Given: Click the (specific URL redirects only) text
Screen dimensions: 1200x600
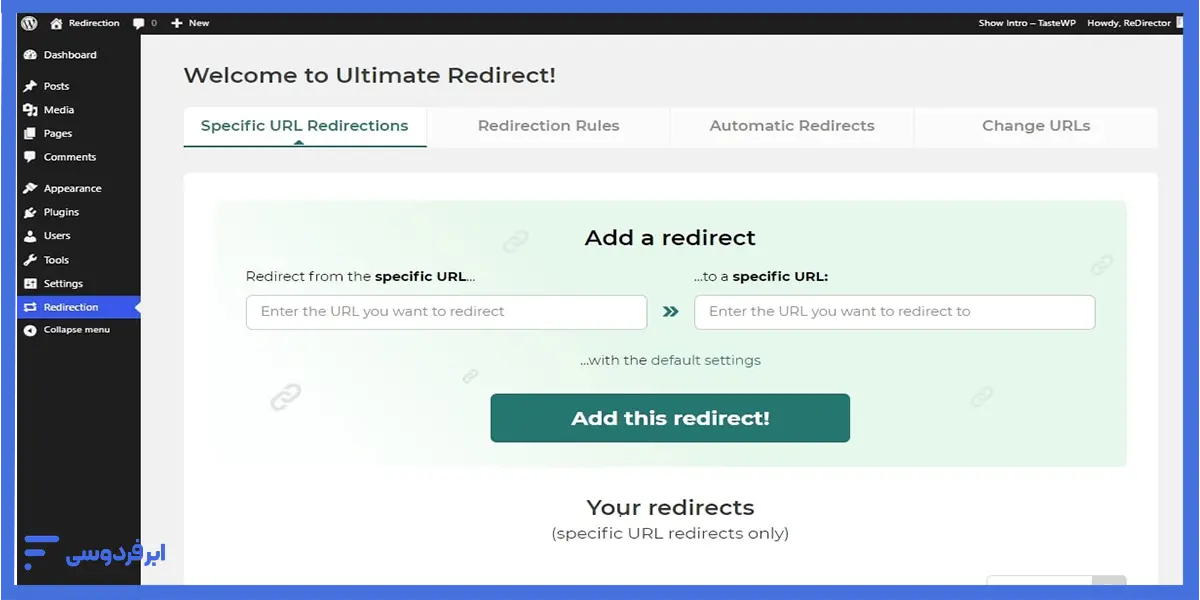Looking at the screenshot, I should [670, 534].
